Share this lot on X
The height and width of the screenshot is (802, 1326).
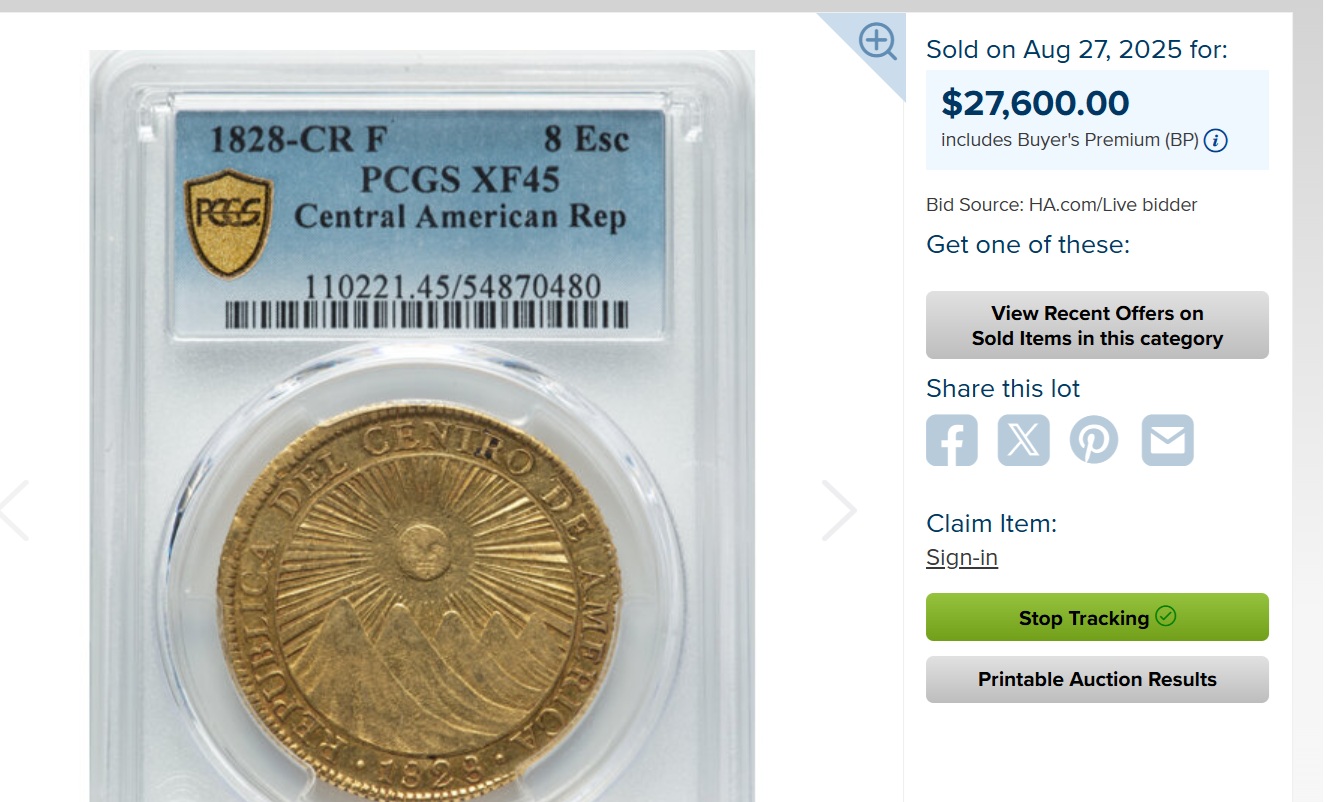click(1024, 440)
